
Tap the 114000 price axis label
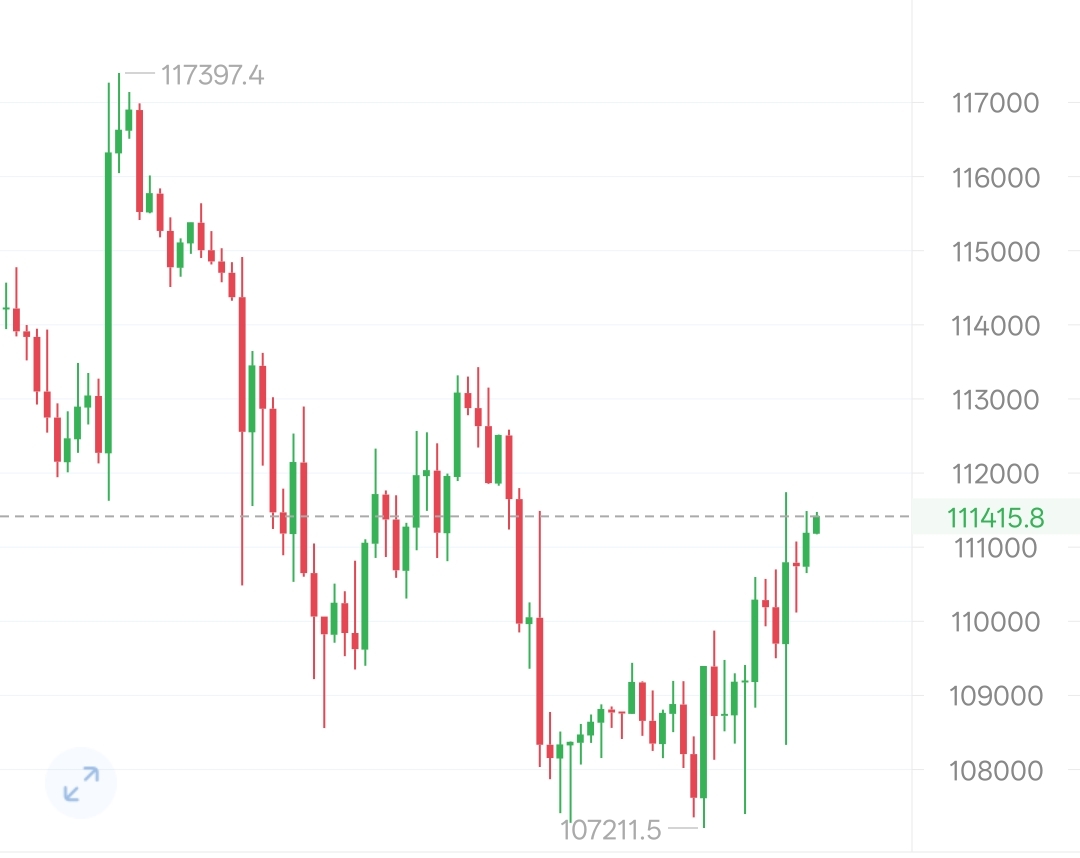pos(997,326)
